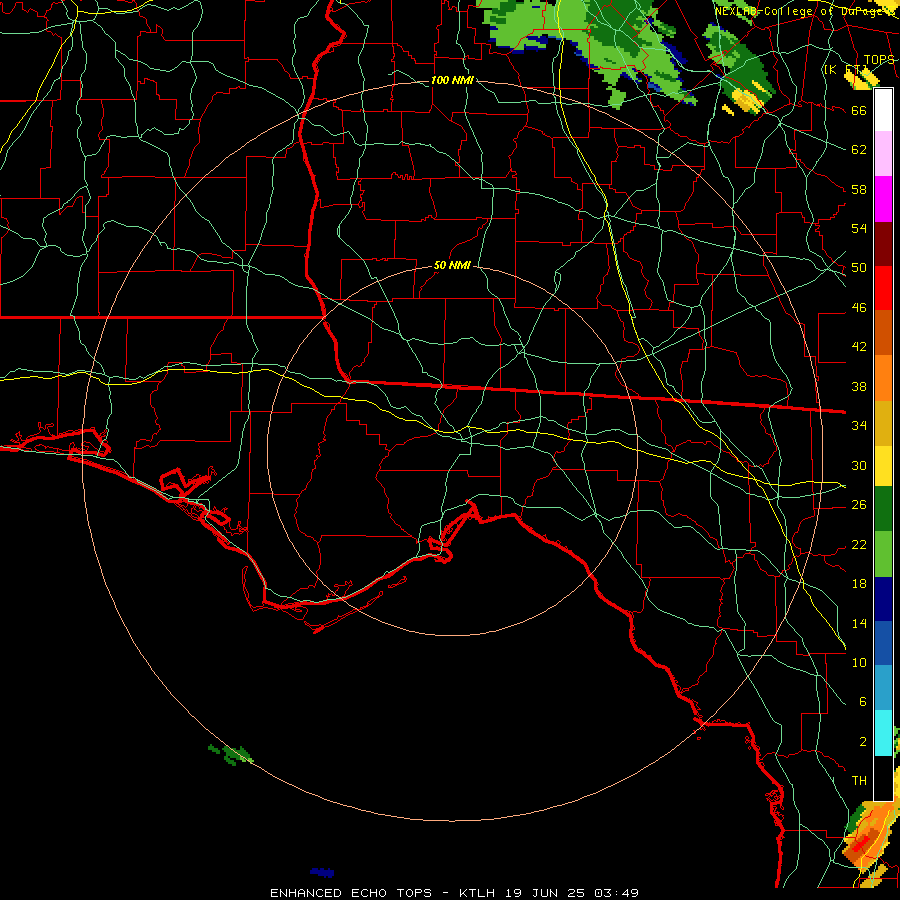Click the "2" legend value
This screenshot has height=900, width=900.
[x=862, y=742]
